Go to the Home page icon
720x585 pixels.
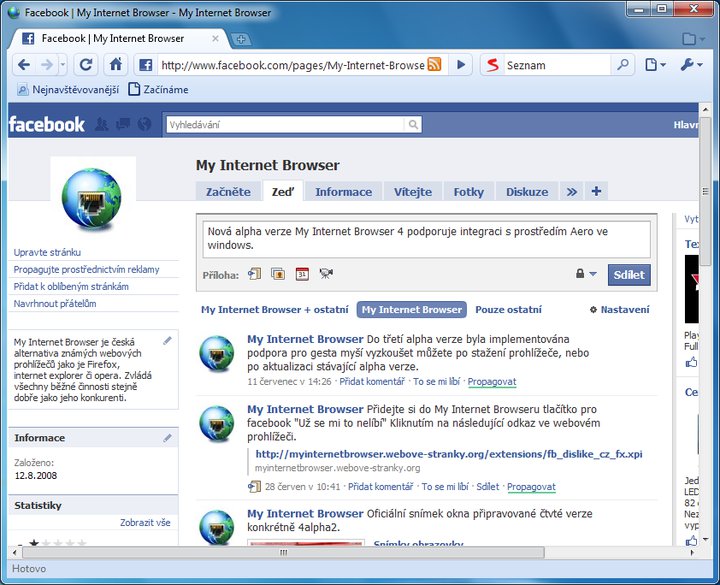[116, 64]
